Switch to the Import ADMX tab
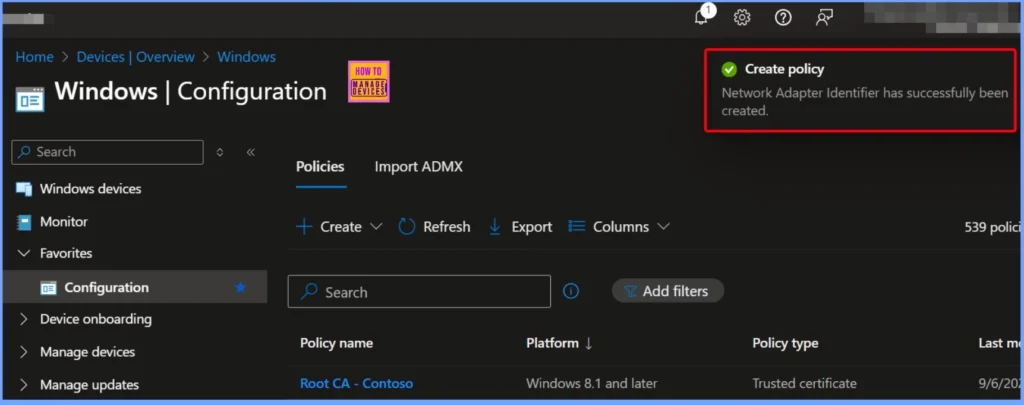 click(x=419, y=167)
